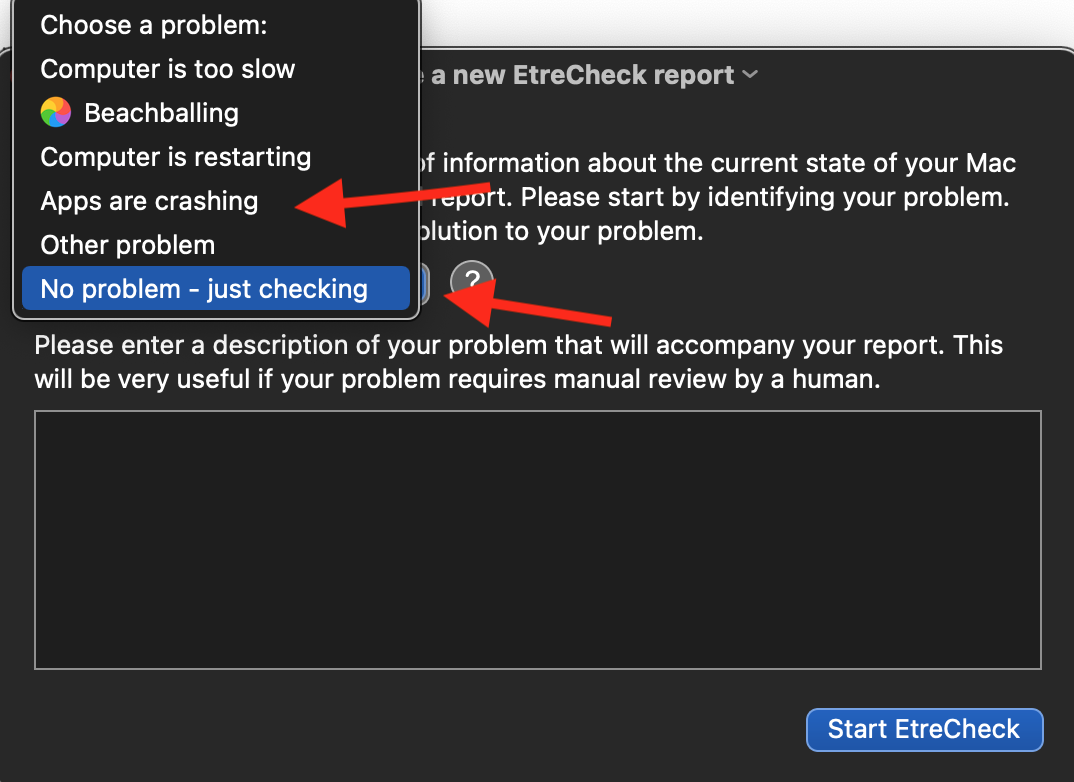This screenshot has width=1074, height=782.
Task: Expand the chevron beside EtreCheck report title
Action: [751, 75]
